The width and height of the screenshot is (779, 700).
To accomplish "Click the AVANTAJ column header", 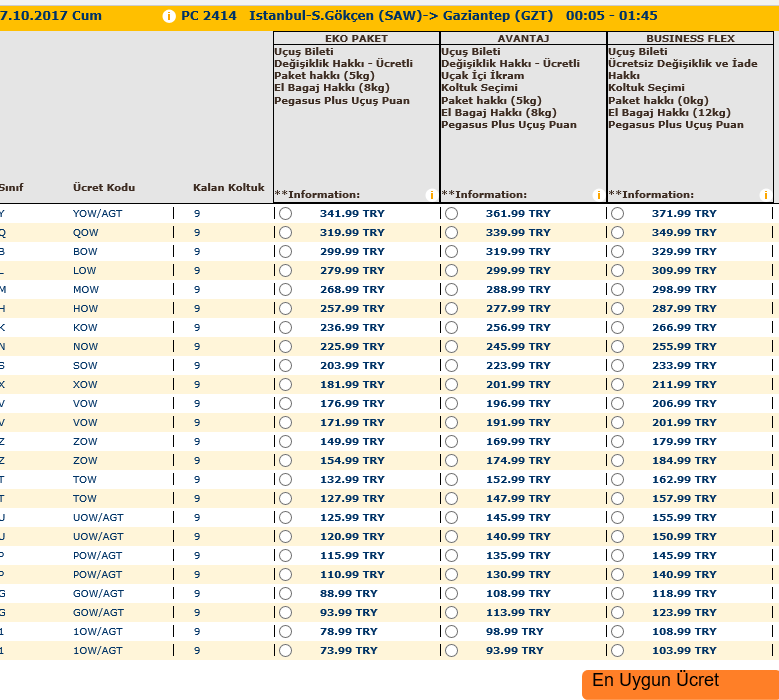I will pyautogui.click(x=523, y=38).
